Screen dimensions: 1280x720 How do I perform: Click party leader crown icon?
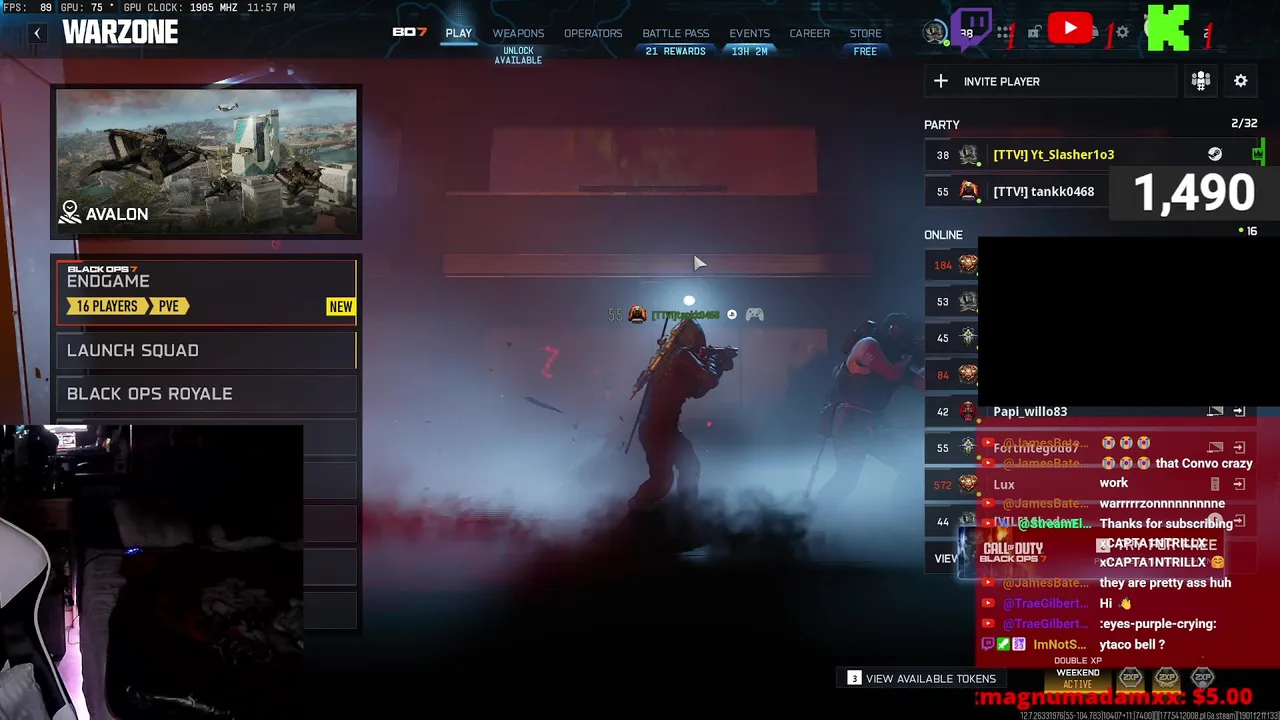(1258, 153)
